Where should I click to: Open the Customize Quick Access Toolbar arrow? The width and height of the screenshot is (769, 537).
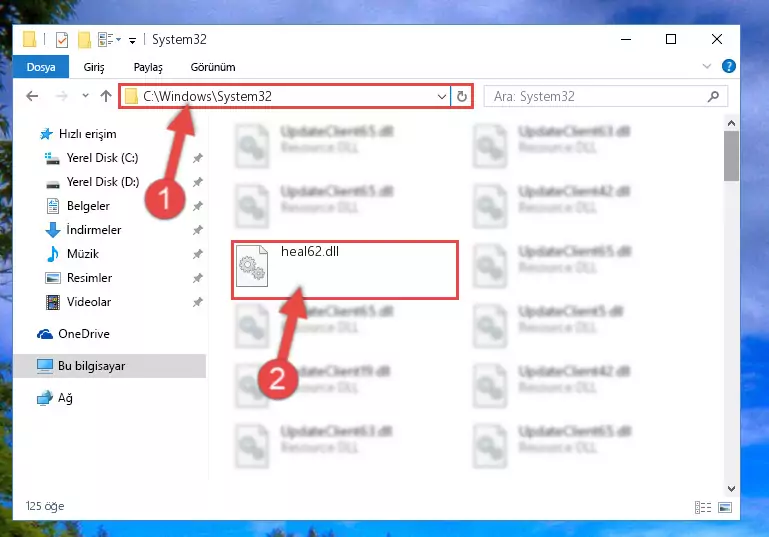132,41
